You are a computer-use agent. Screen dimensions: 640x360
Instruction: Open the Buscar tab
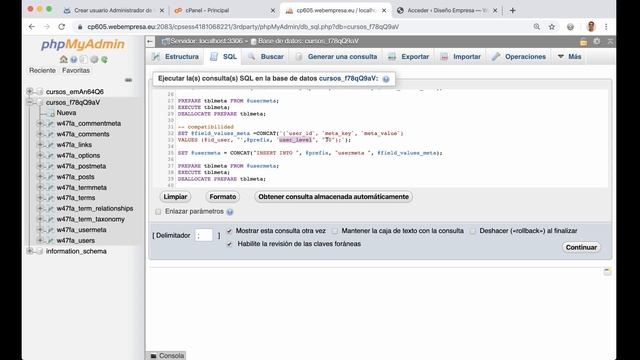pyautogui.click(x=266, y=57)
